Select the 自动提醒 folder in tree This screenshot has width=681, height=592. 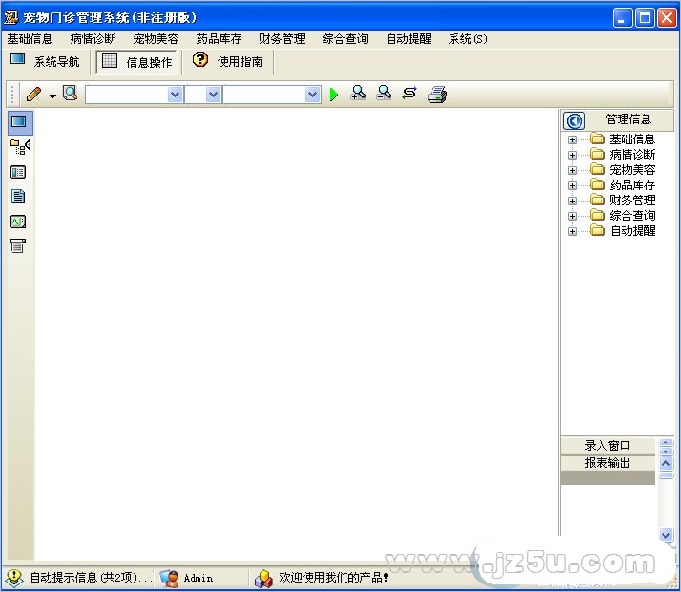pos(623,230)
